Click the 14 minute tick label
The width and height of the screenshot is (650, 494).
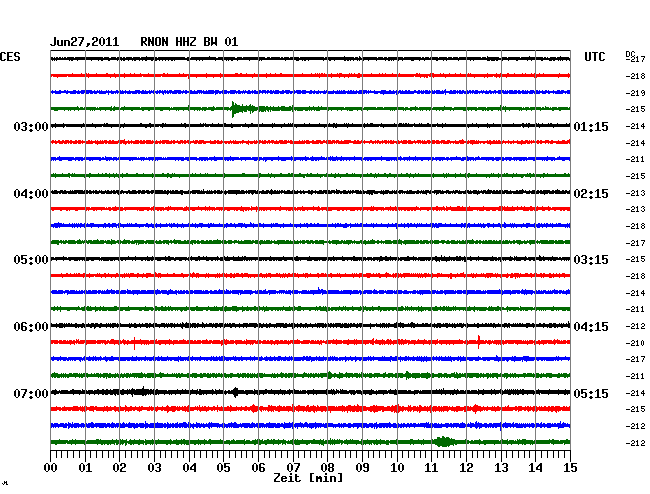point(535,467)
